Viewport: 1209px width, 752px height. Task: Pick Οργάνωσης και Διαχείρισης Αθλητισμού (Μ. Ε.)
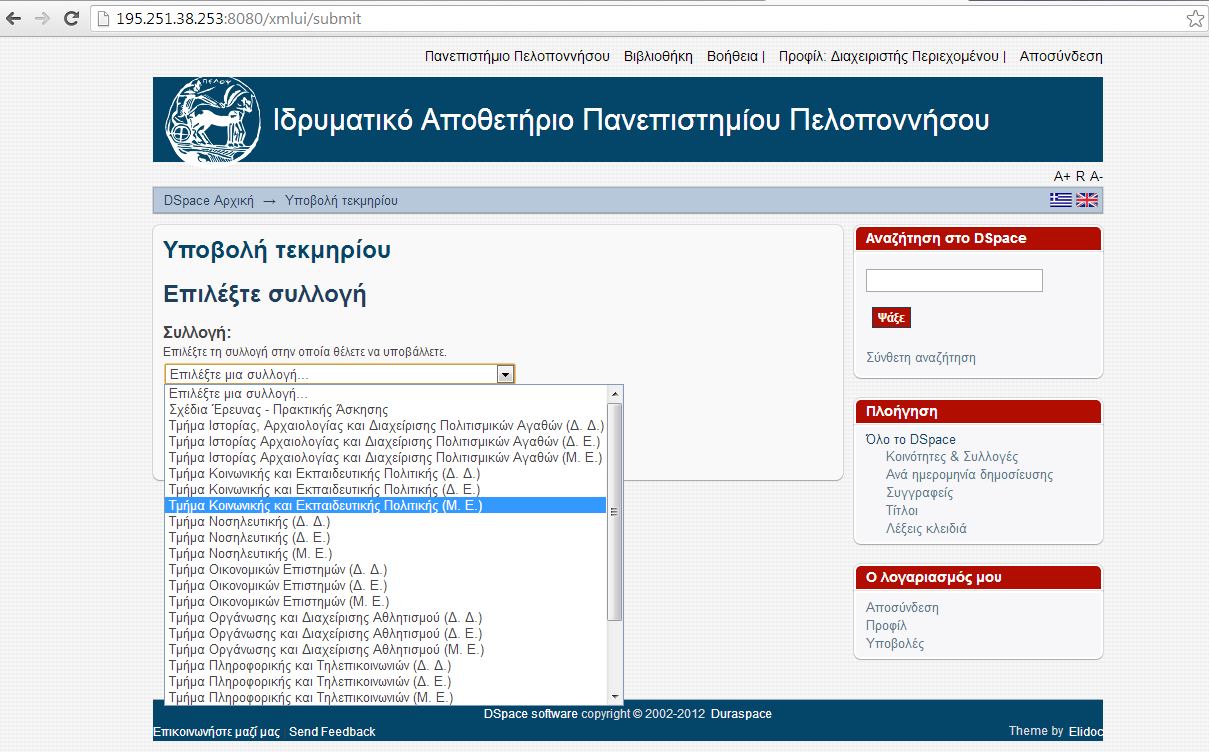(386, 650)
